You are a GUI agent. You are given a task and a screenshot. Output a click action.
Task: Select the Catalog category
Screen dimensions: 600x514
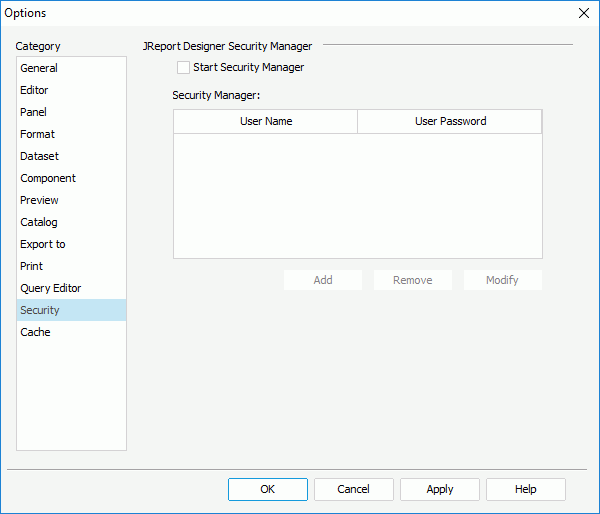click(71, 222)
